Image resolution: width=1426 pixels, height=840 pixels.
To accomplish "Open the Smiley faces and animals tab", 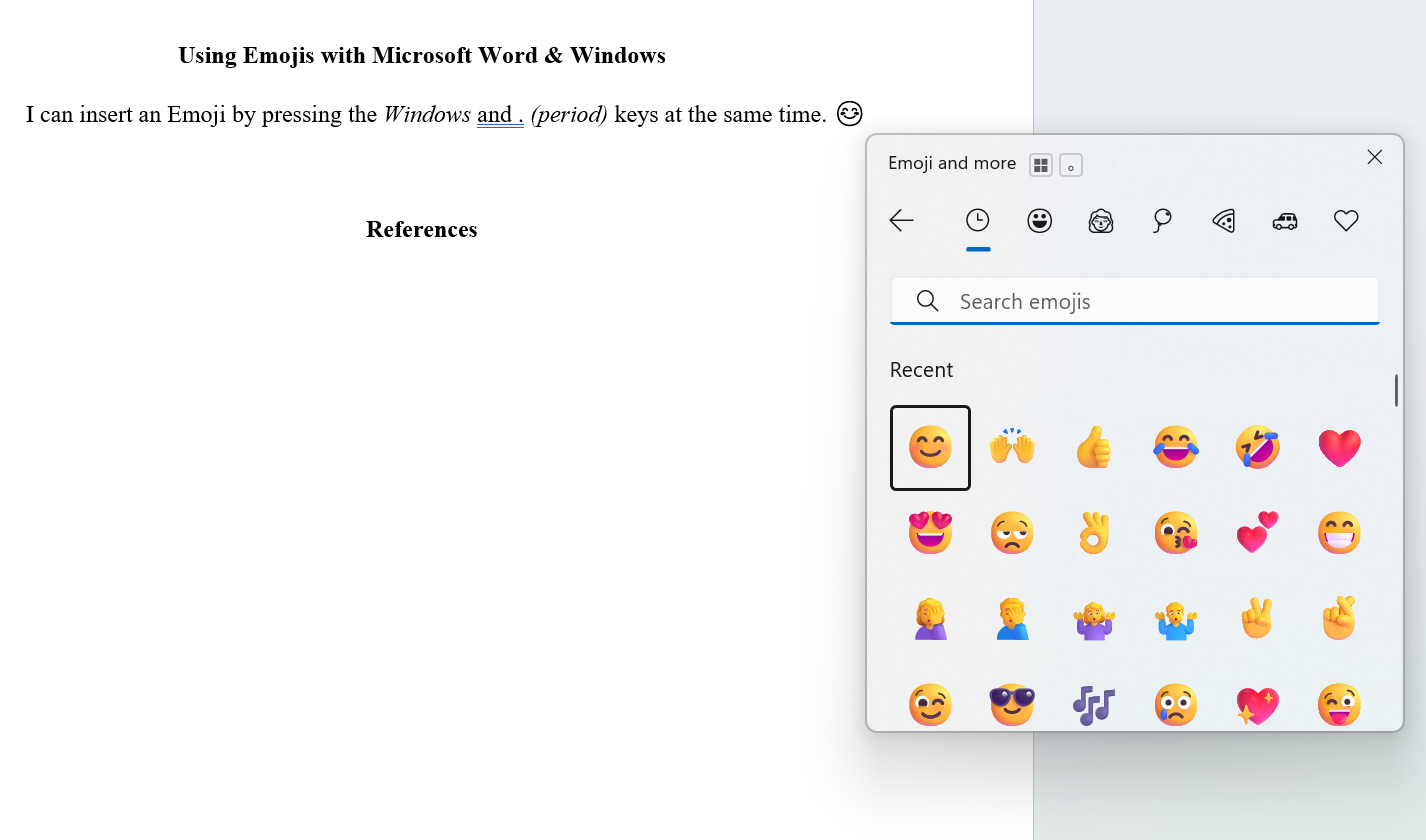I will pyautogui.click(x=1040, y=221).
